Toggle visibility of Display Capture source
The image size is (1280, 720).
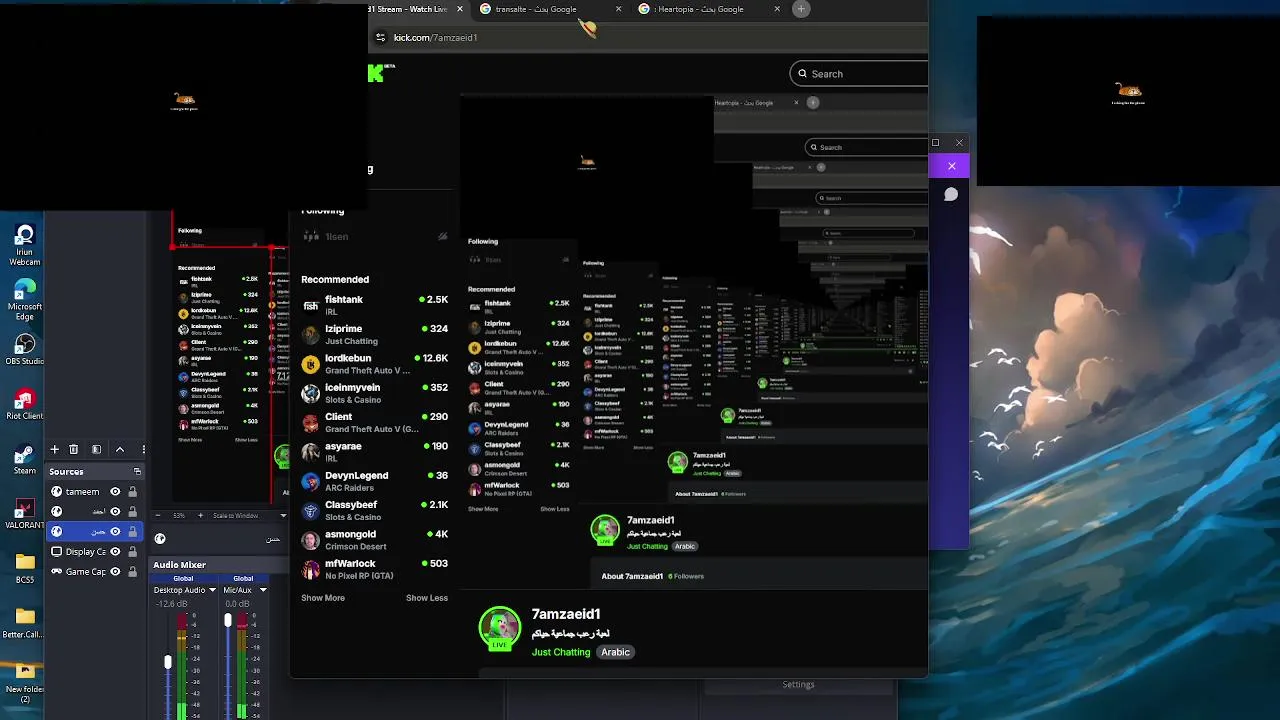(115, 552)
